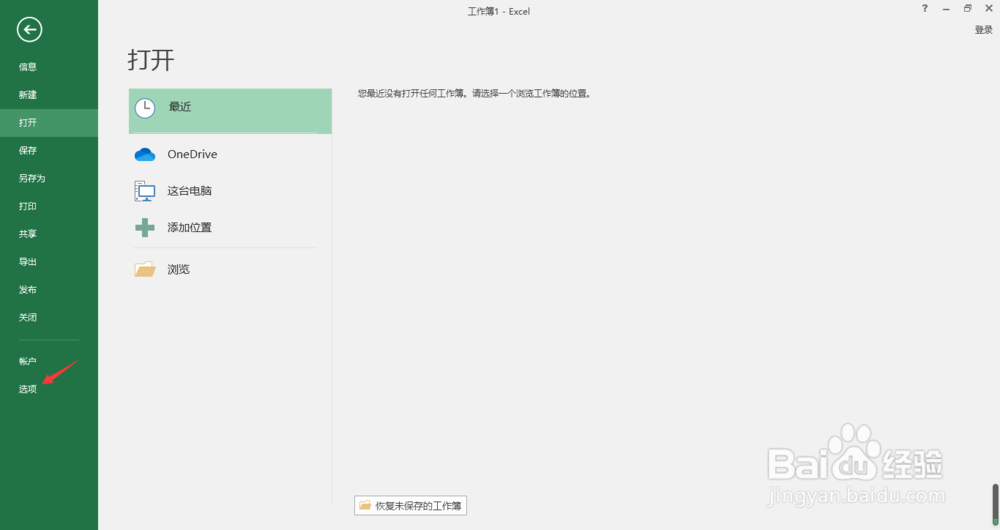Open Excel 选项 settings
Image resolution: width=1000 pixels, height=530 pixels.
tap(27, 389)
